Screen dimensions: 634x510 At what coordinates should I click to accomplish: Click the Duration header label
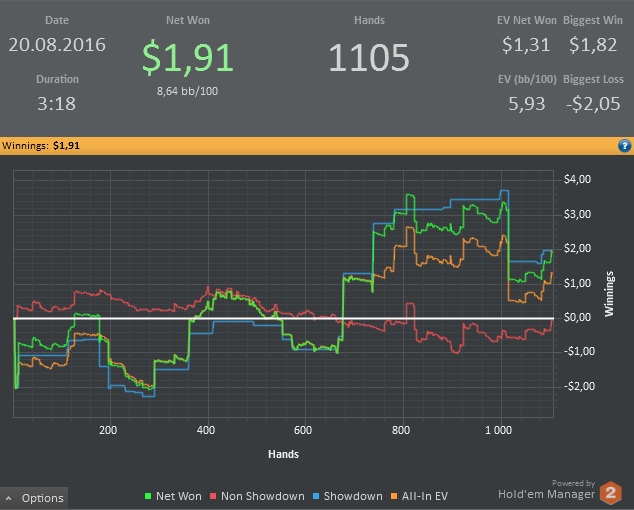(57, 79)
